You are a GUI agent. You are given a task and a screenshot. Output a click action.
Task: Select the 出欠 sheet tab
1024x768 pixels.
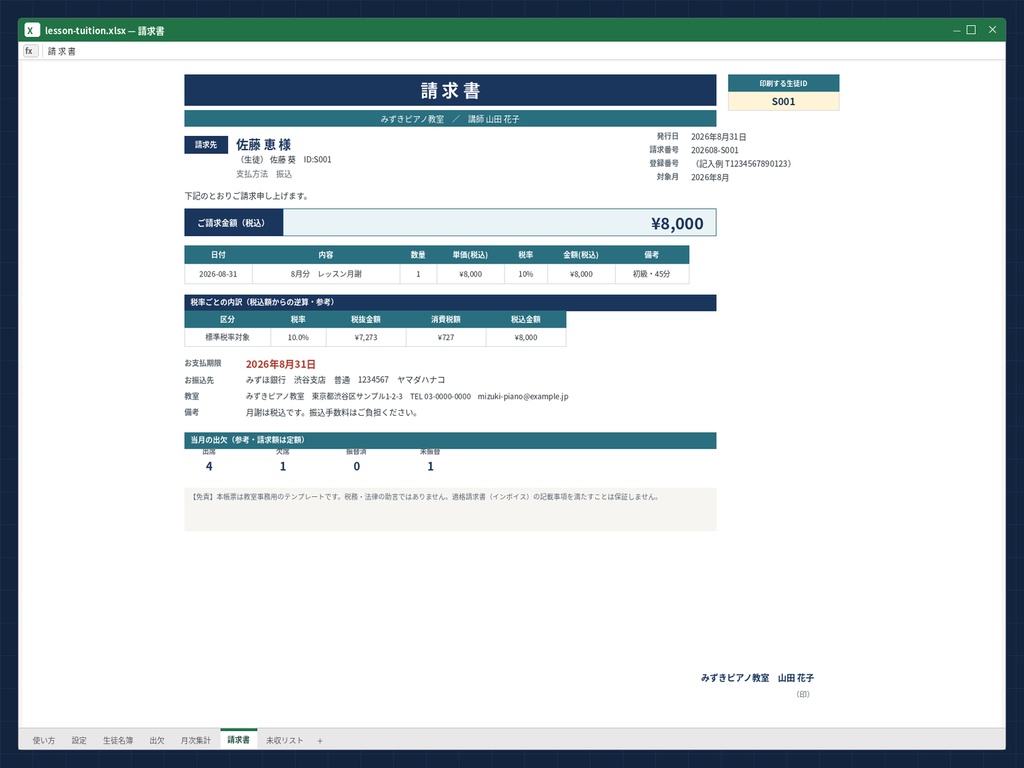[157, 741]
